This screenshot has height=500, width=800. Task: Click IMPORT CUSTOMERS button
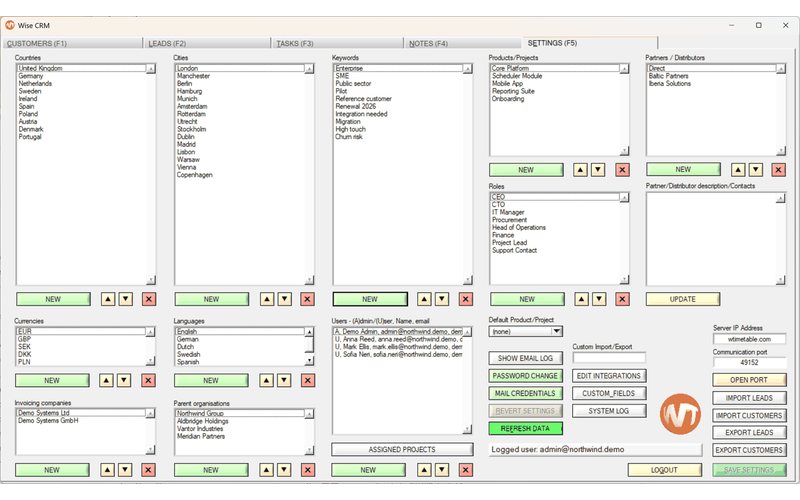click(749, 416)
